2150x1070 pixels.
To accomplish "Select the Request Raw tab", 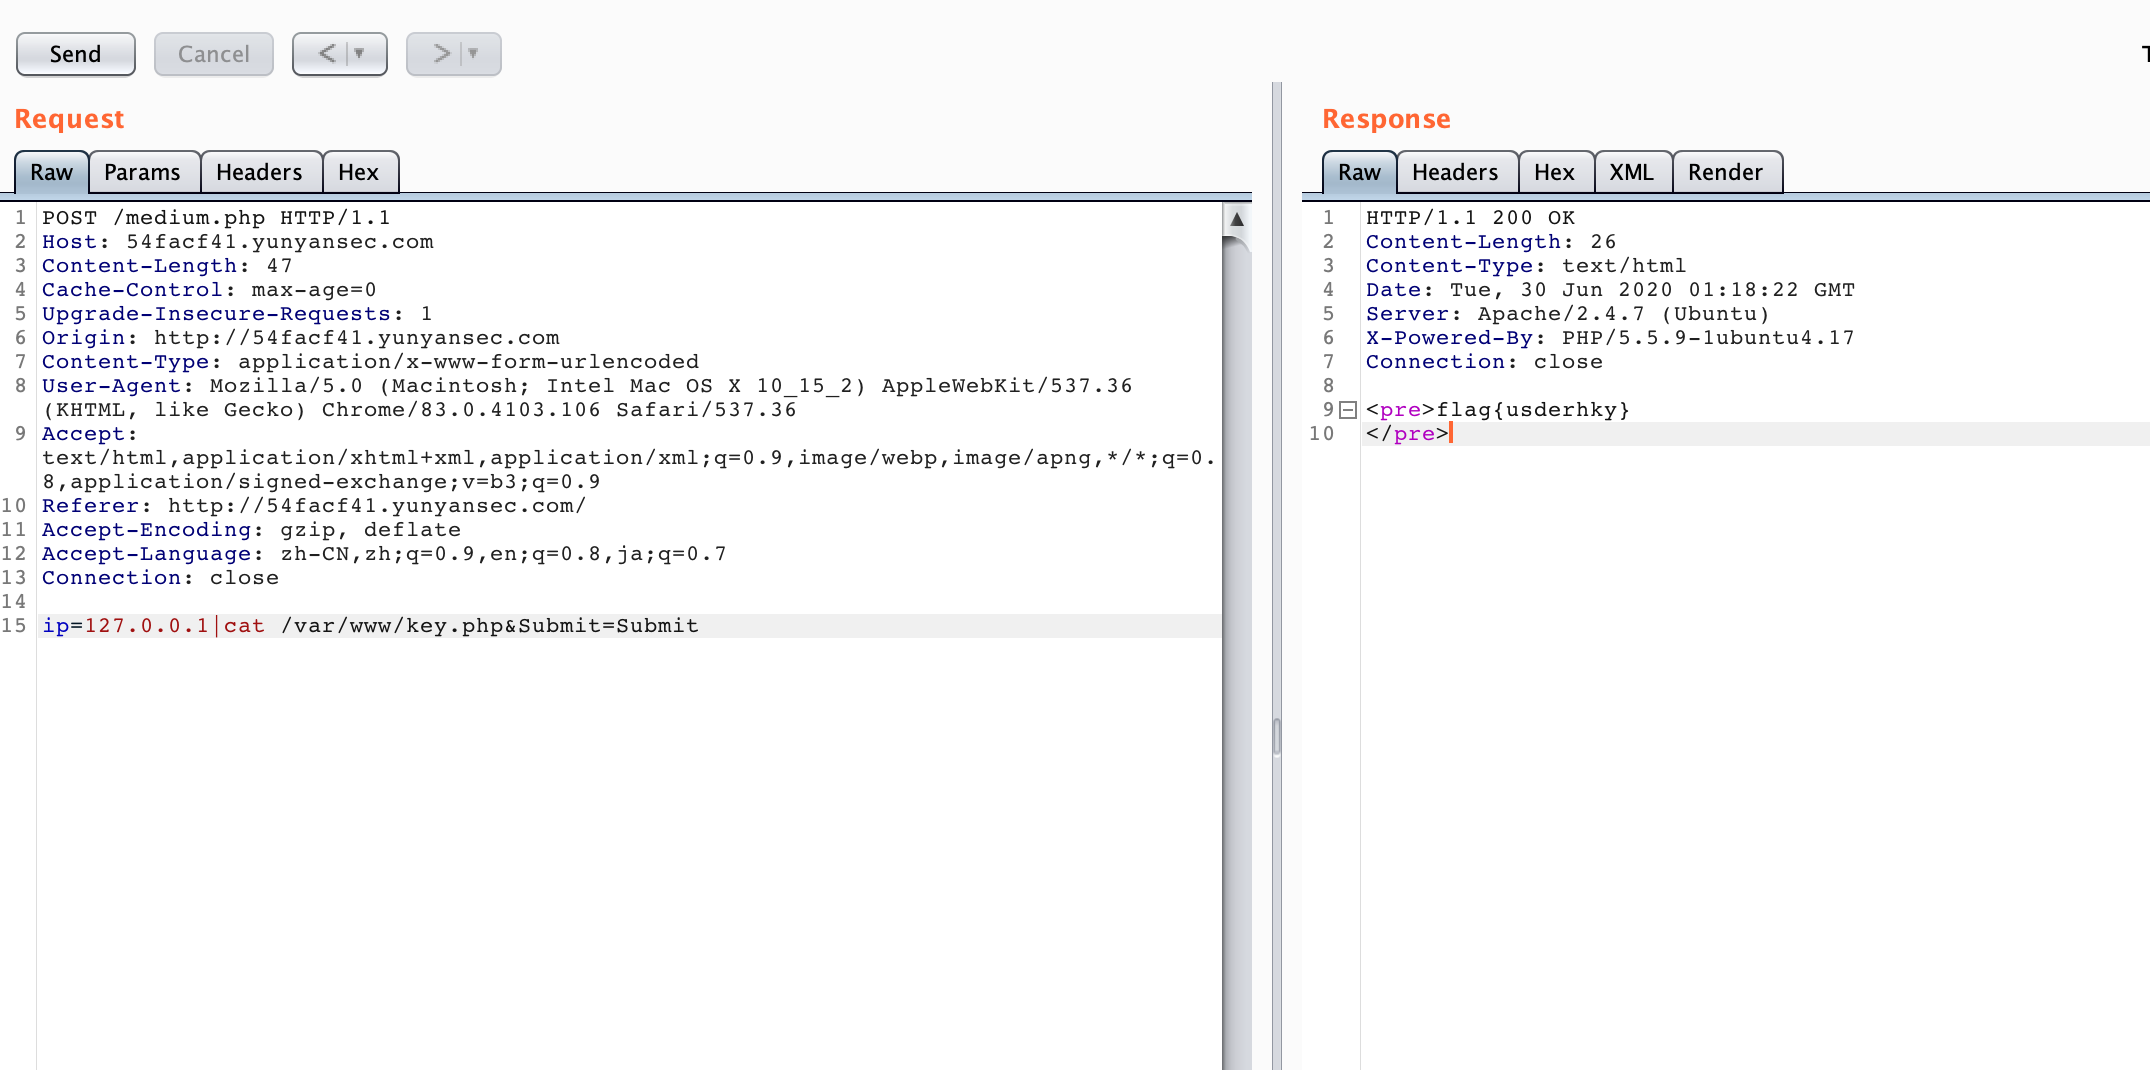I will [x=51, y=172].
